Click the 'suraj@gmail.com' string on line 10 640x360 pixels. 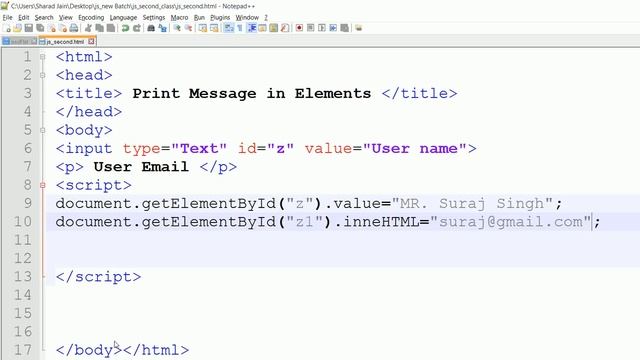point(511,222)
